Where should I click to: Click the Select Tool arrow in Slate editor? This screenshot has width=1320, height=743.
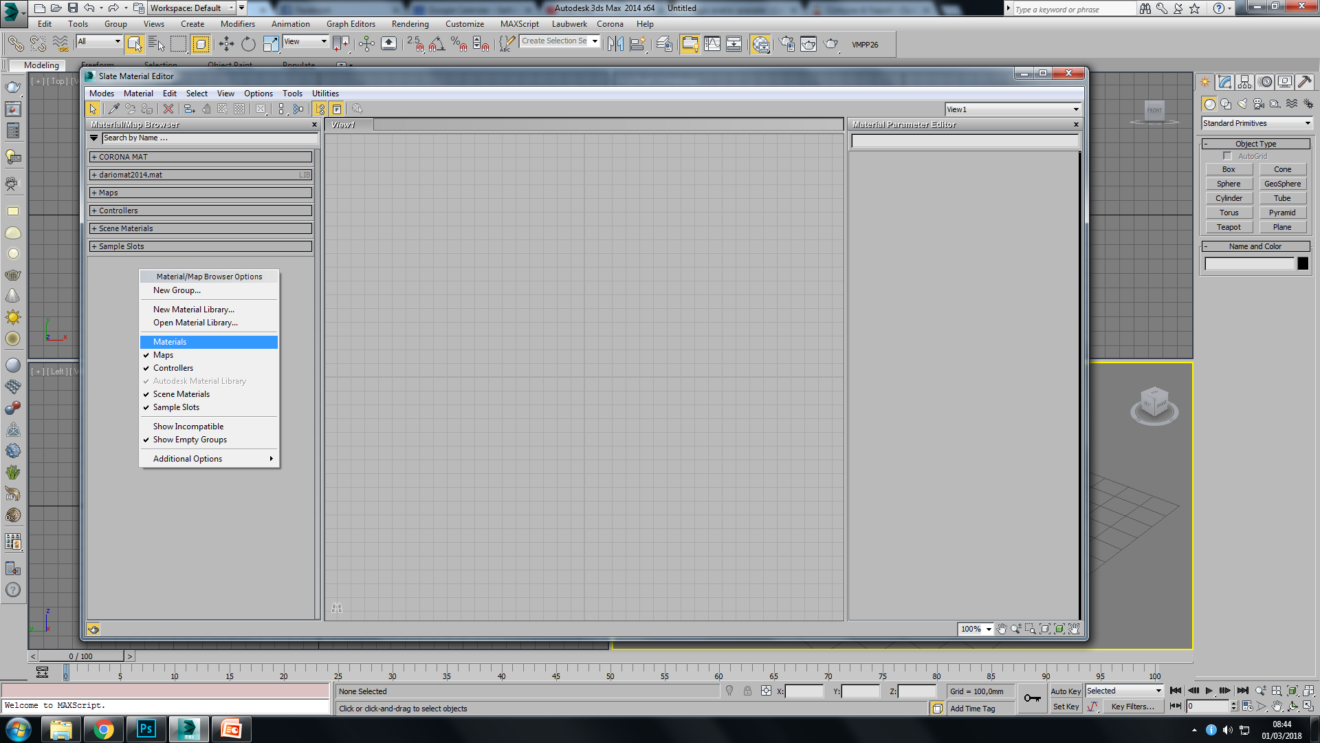coord(93,109)
